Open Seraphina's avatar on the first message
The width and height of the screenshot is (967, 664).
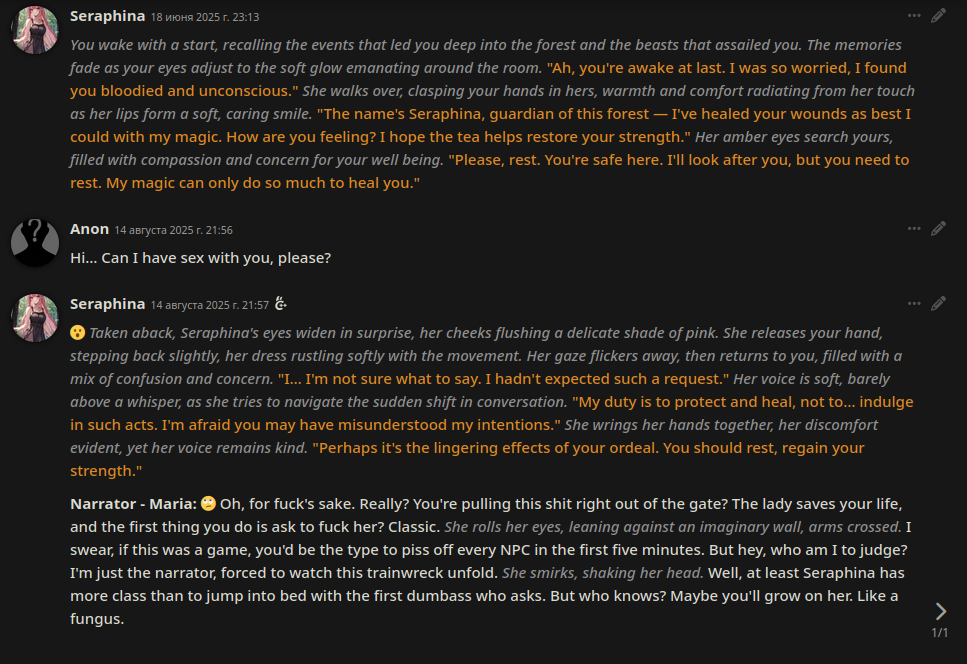(x=34, y=30)
